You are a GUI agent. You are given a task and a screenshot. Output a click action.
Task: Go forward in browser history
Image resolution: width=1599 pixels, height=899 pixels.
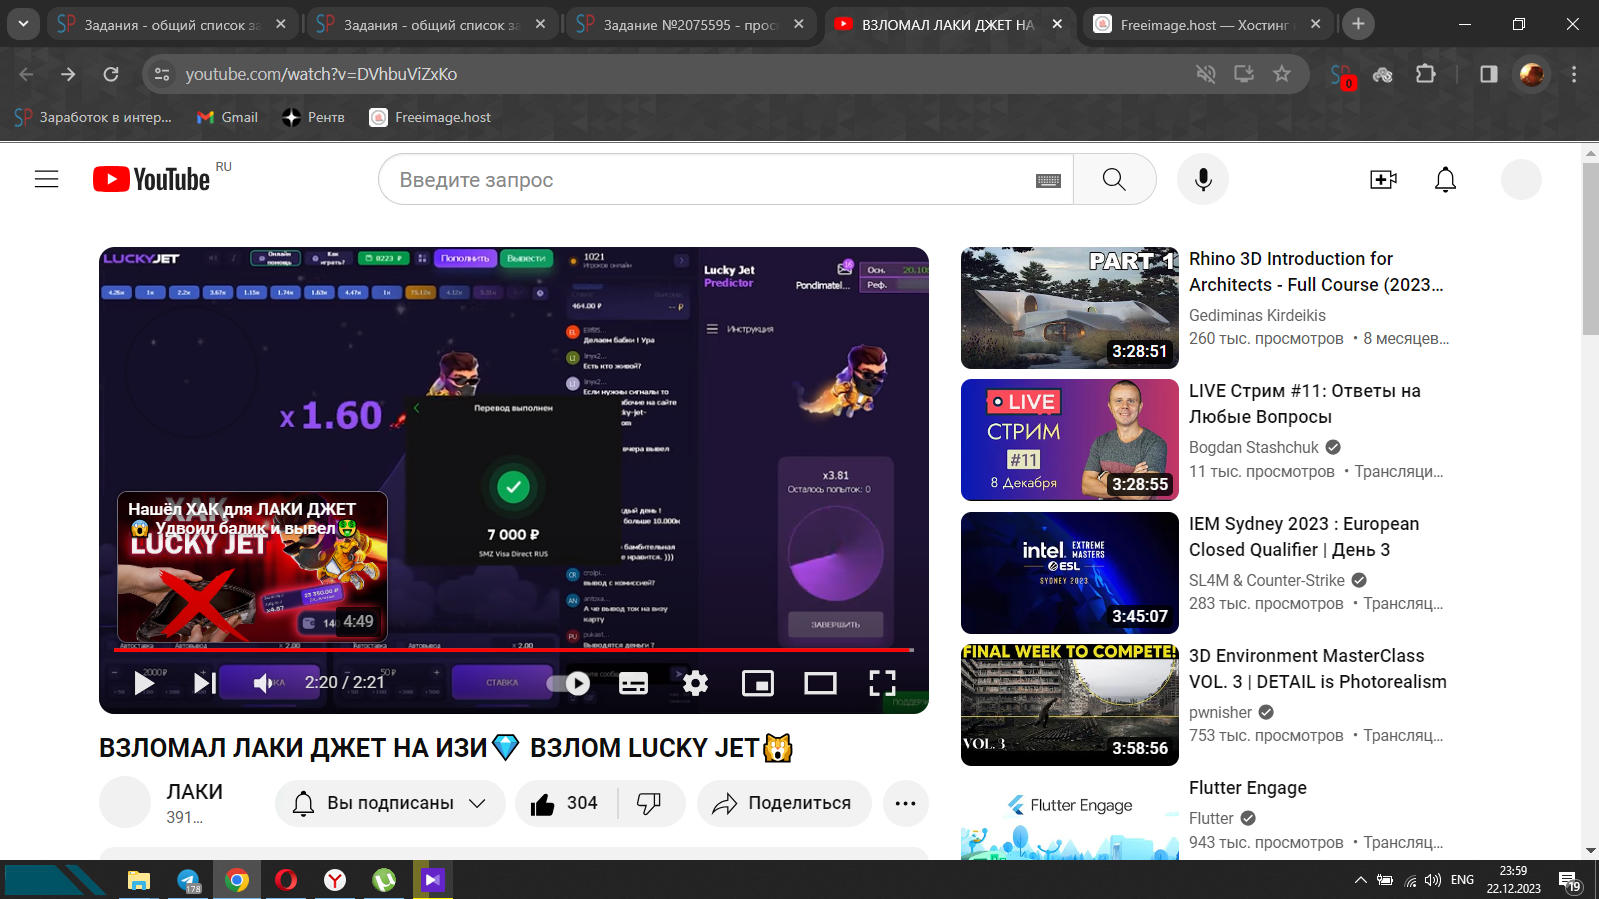(x=68, y=74)
